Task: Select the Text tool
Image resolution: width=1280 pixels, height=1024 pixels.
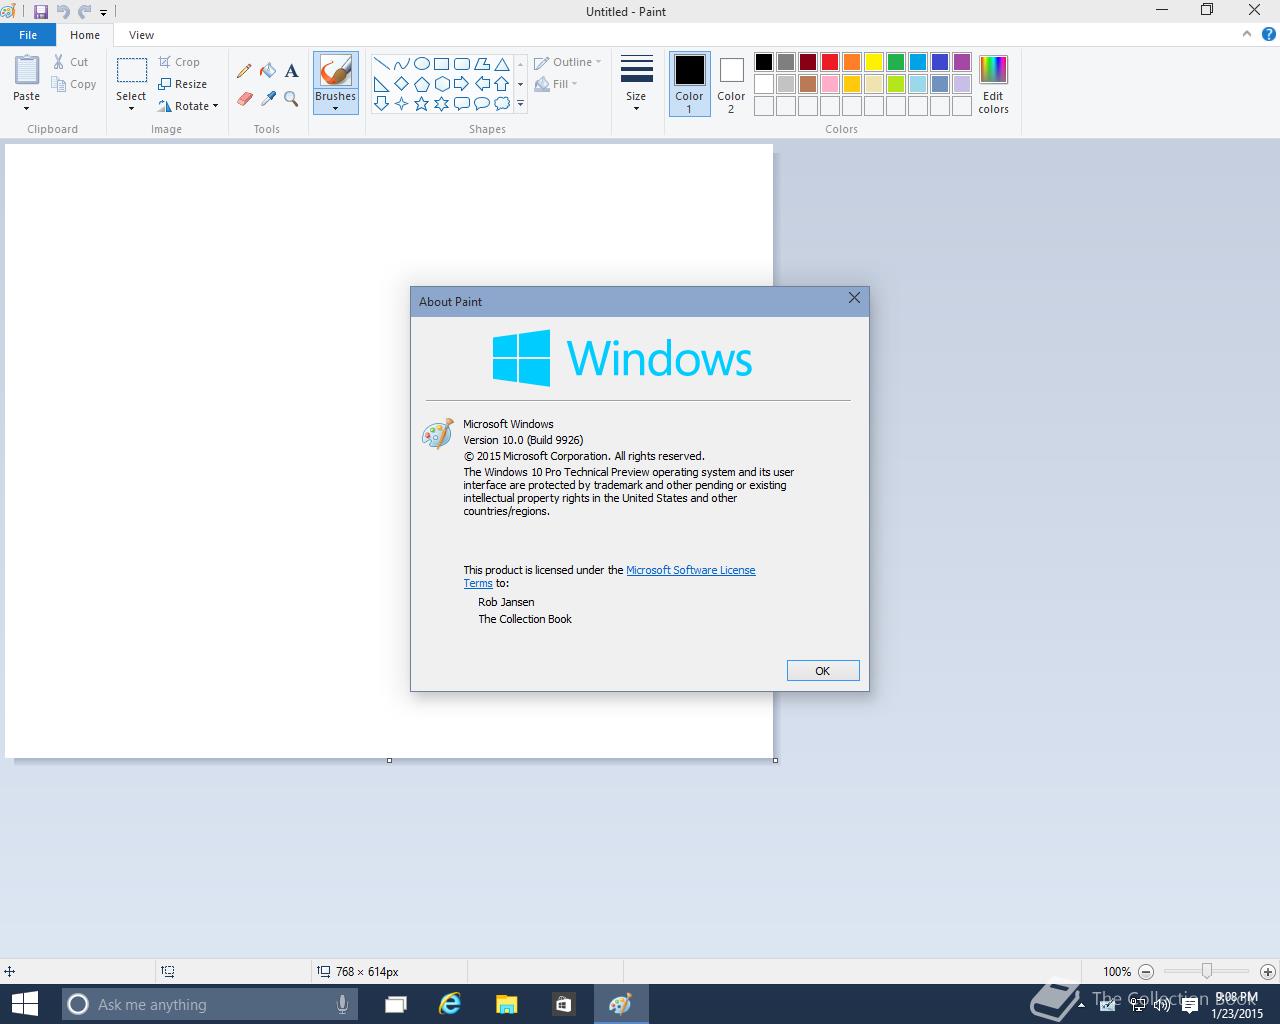Action: click(x=291, y=71)
